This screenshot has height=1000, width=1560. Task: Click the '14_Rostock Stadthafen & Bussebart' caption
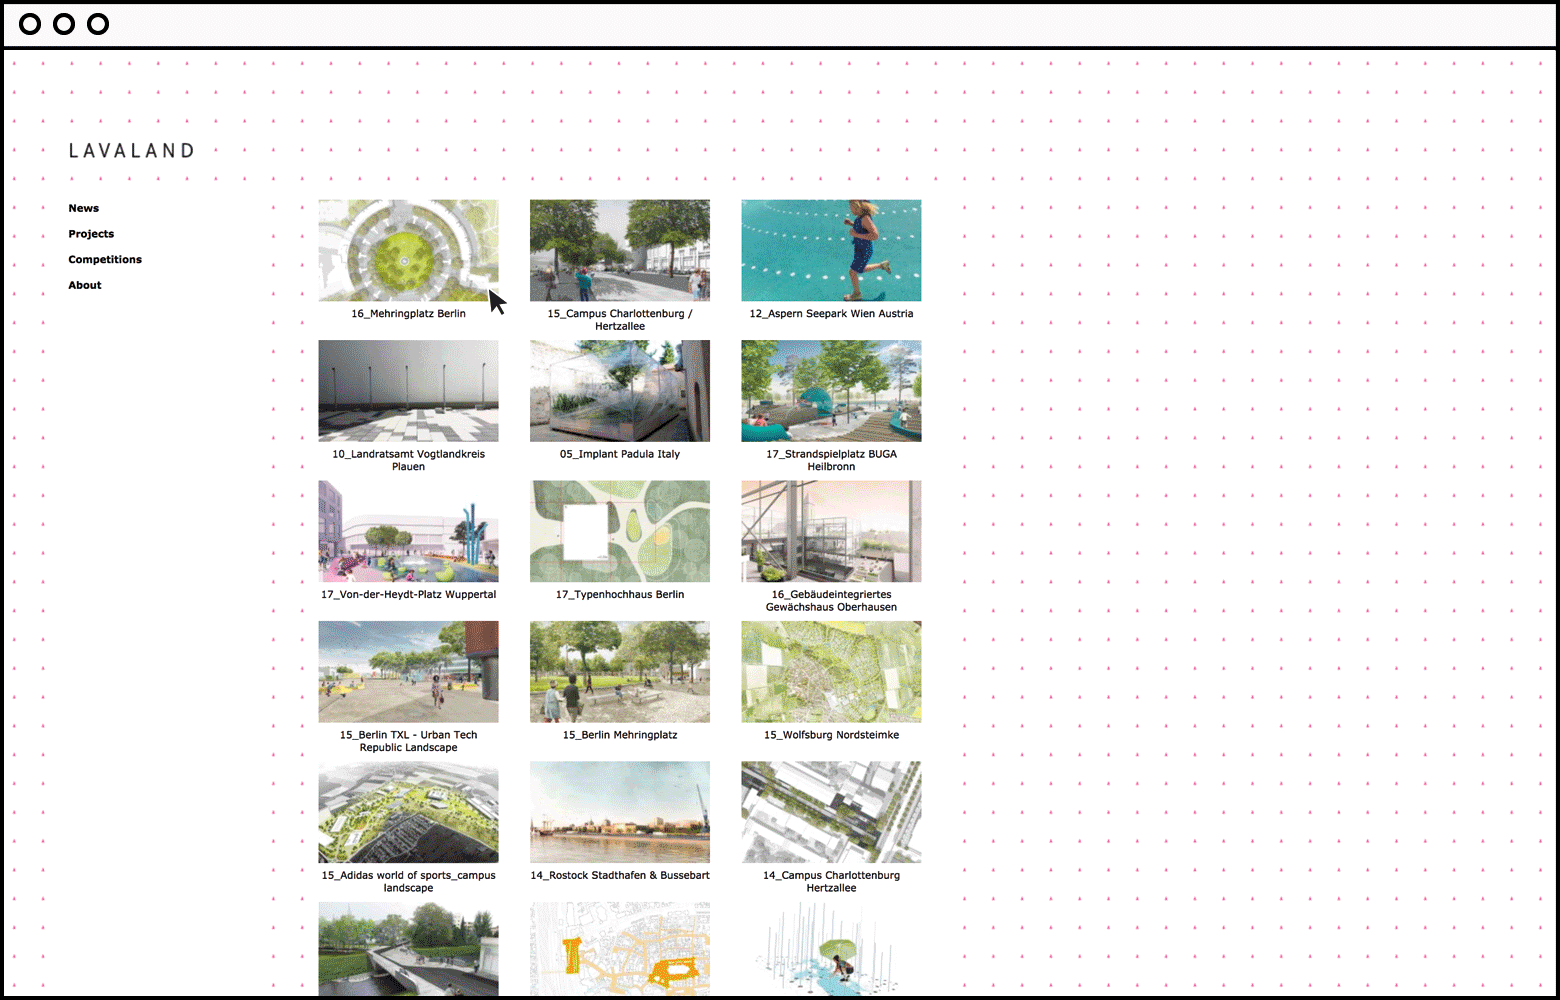point(620,876)
